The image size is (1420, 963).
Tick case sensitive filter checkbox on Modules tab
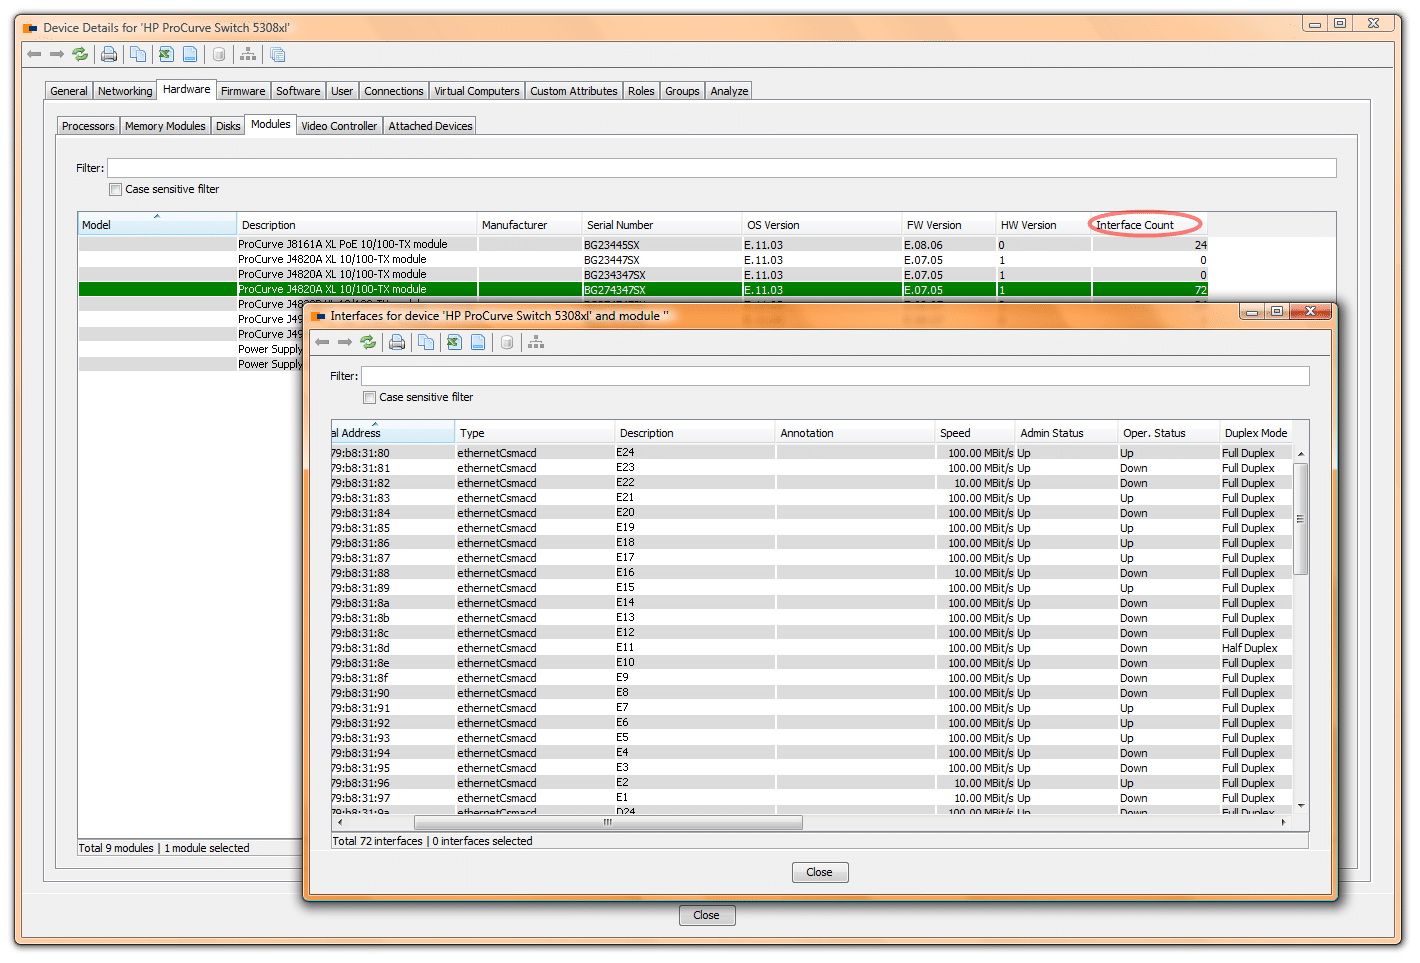pyautogui.click(x=116, y=189)
